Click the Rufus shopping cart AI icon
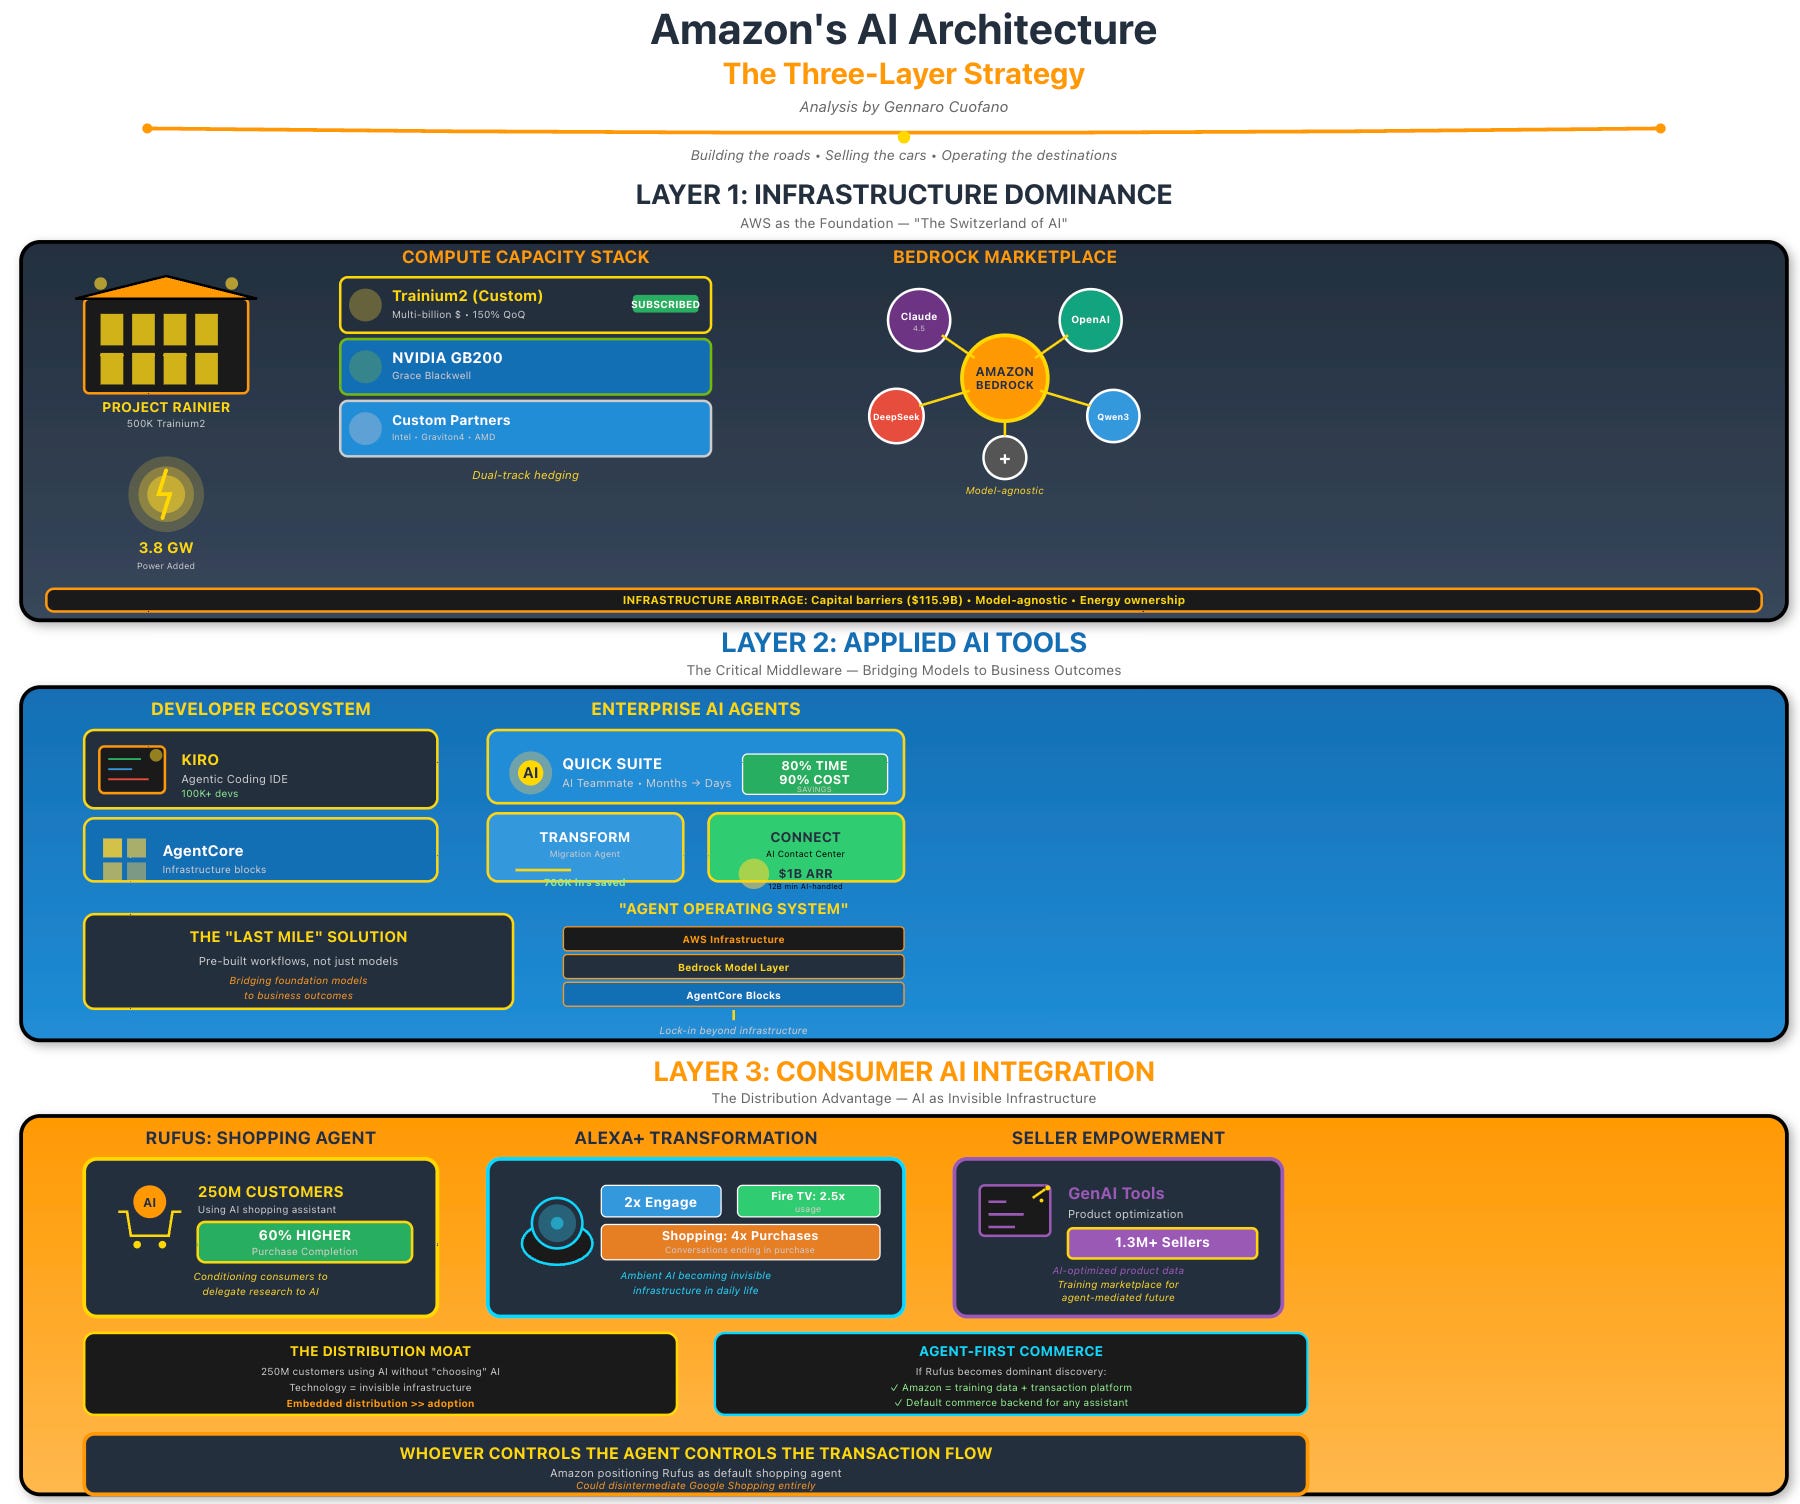The width and height of the screenshot is (1800, 1504). [150, 1216]
